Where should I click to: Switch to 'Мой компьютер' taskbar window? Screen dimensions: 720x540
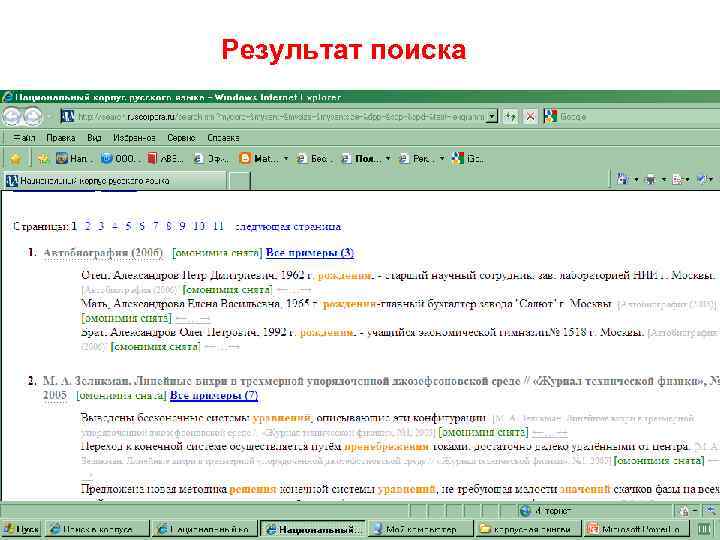click(x=421, y=529)
